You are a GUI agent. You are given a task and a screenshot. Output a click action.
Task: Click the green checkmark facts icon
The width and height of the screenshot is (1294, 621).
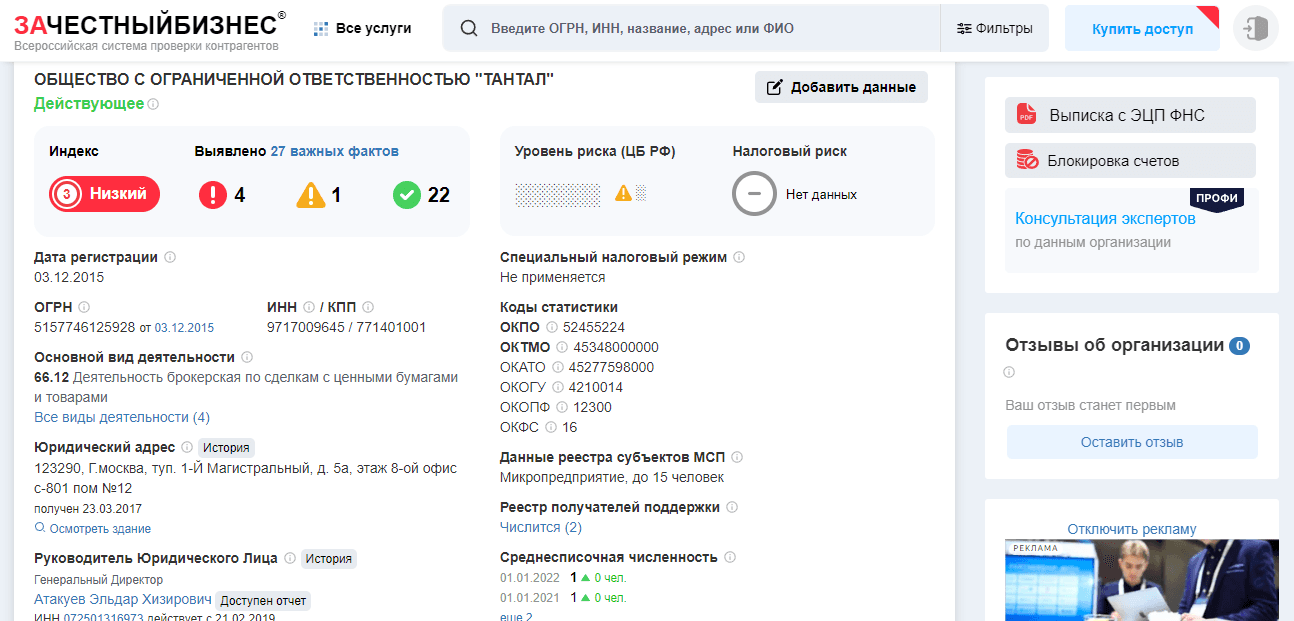point(407,195)
